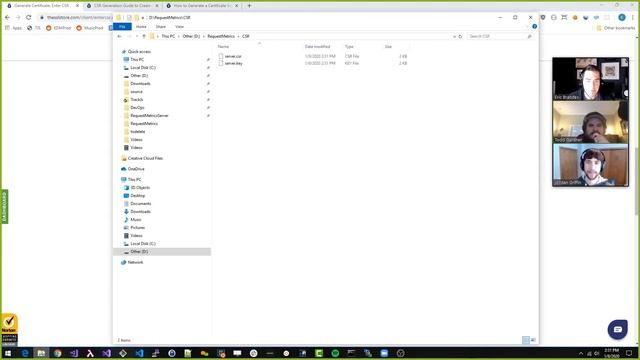Open the source folder in Quick access
This screenshot has height=360, width=640.
136,92
